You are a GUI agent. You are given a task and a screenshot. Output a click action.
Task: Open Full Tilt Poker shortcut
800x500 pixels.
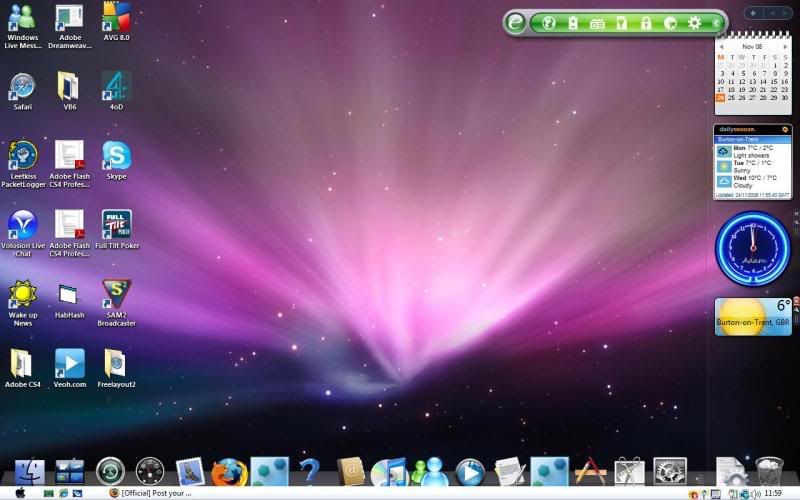[117, 224]
